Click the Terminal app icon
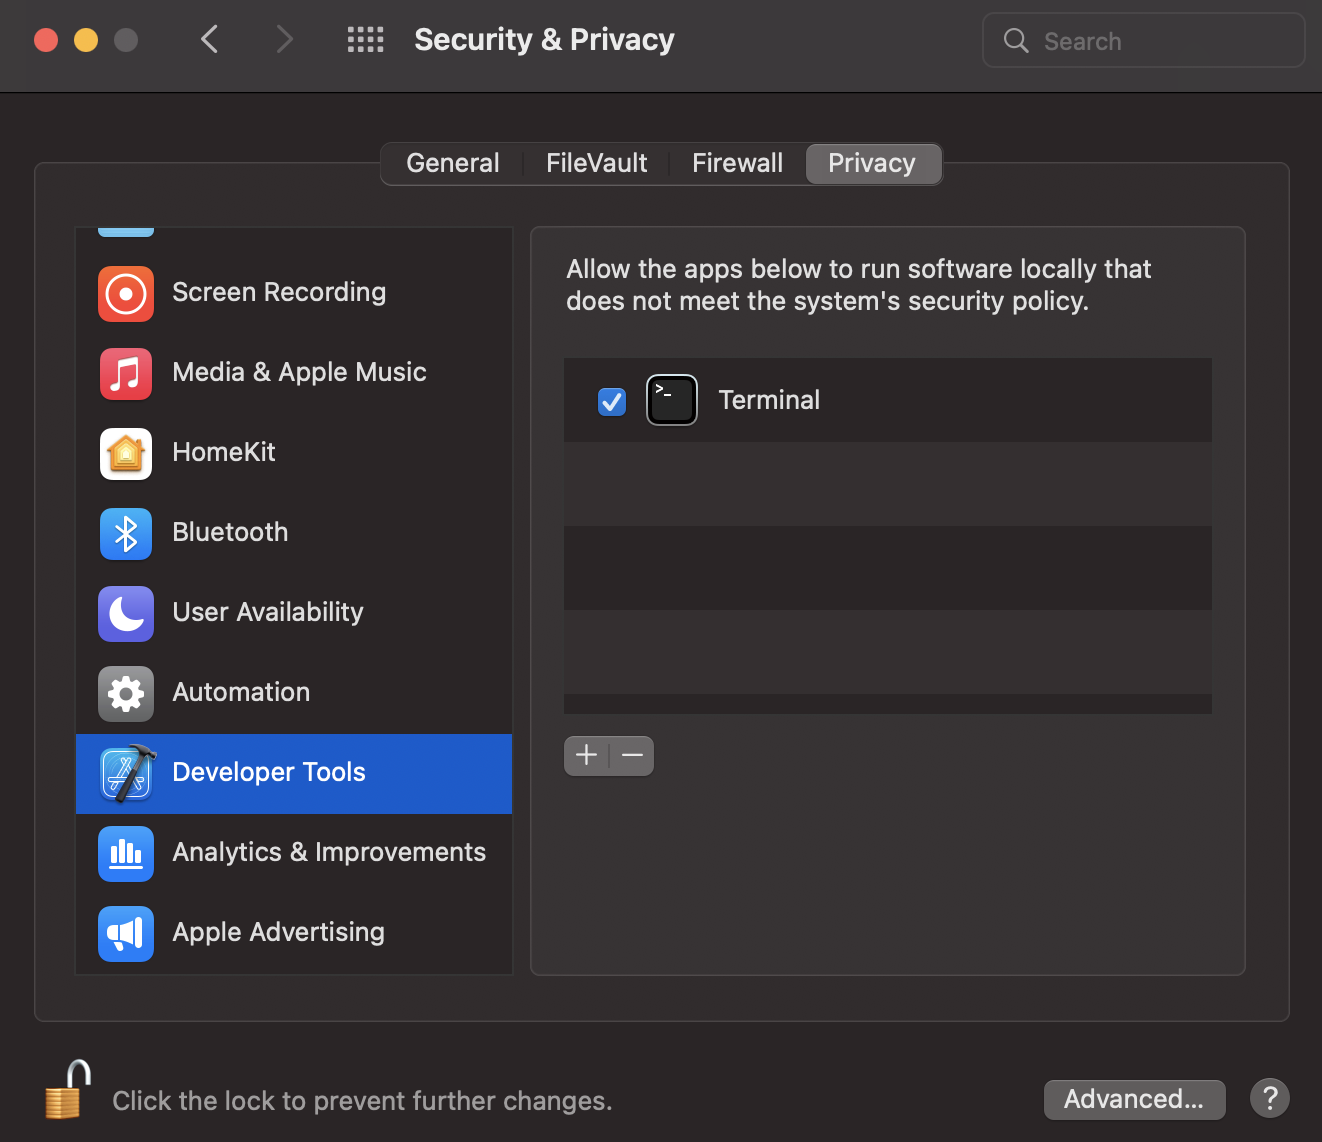This screenshot has height=1142, width=1322. click(672, 400)
